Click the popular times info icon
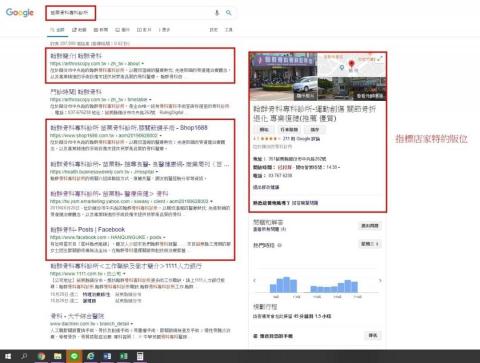Screen dimensions: 480x363 click(279, 245)
